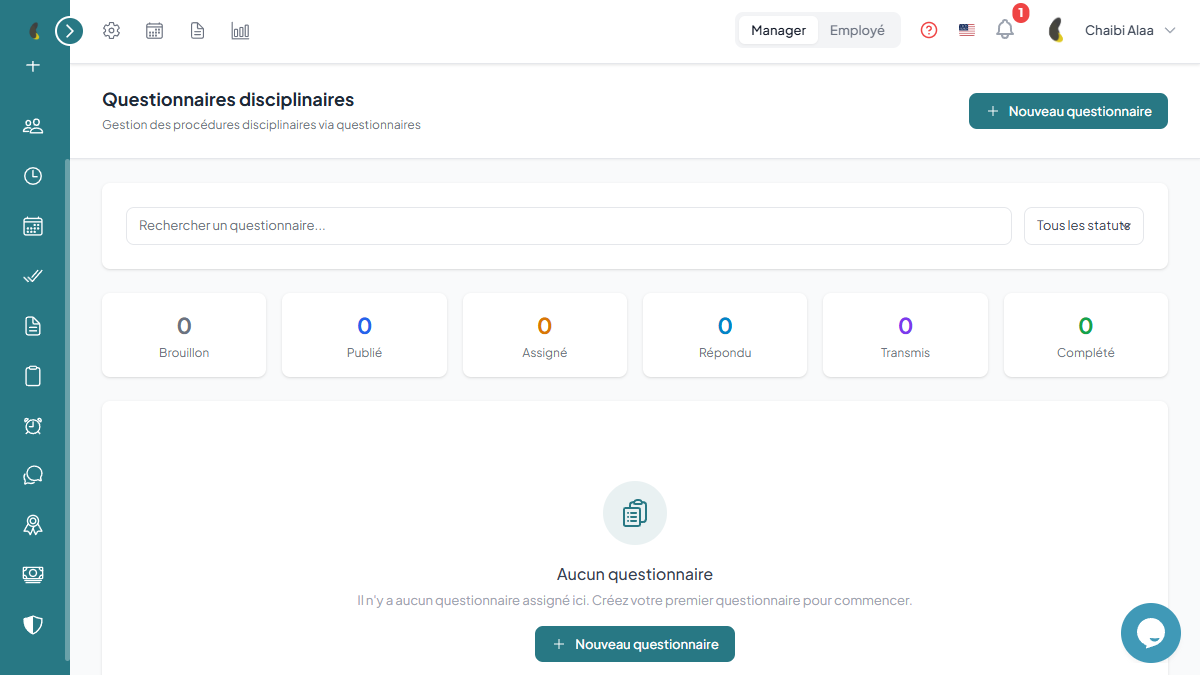Change language via the US flag
The image size is (1200, 675).
[967, 30]
